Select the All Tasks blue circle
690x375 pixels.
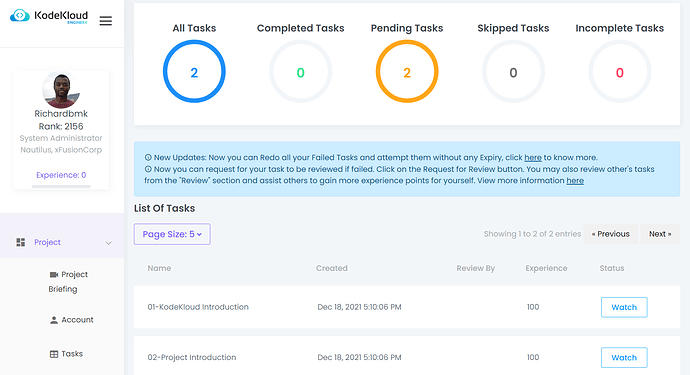pos(194,72)
